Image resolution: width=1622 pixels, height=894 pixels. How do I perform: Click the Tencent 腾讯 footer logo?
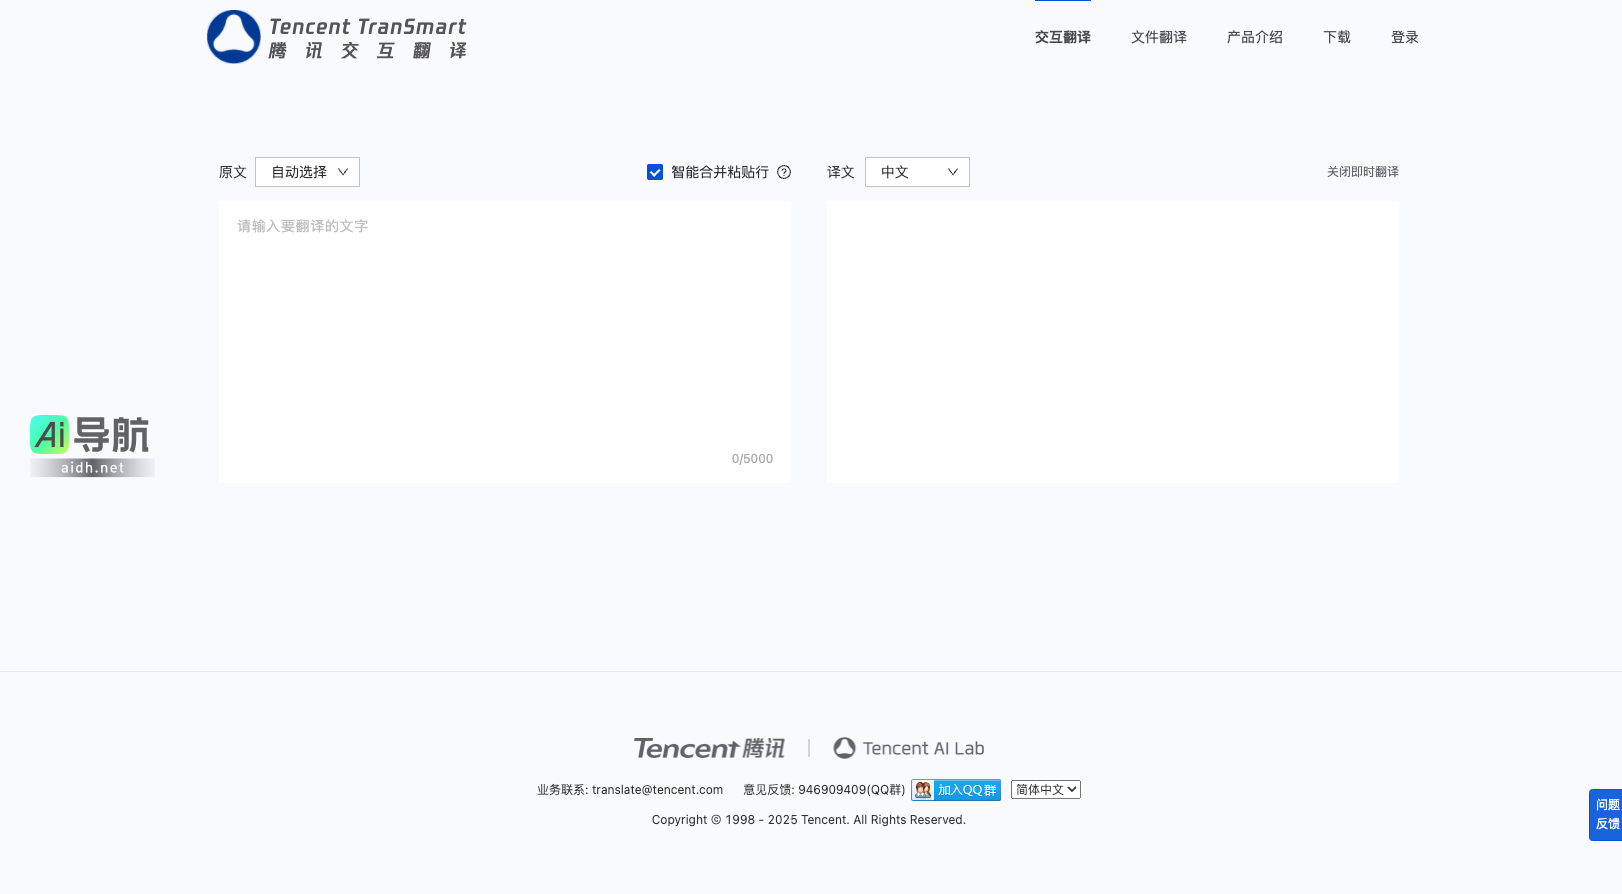pos(709,748)
